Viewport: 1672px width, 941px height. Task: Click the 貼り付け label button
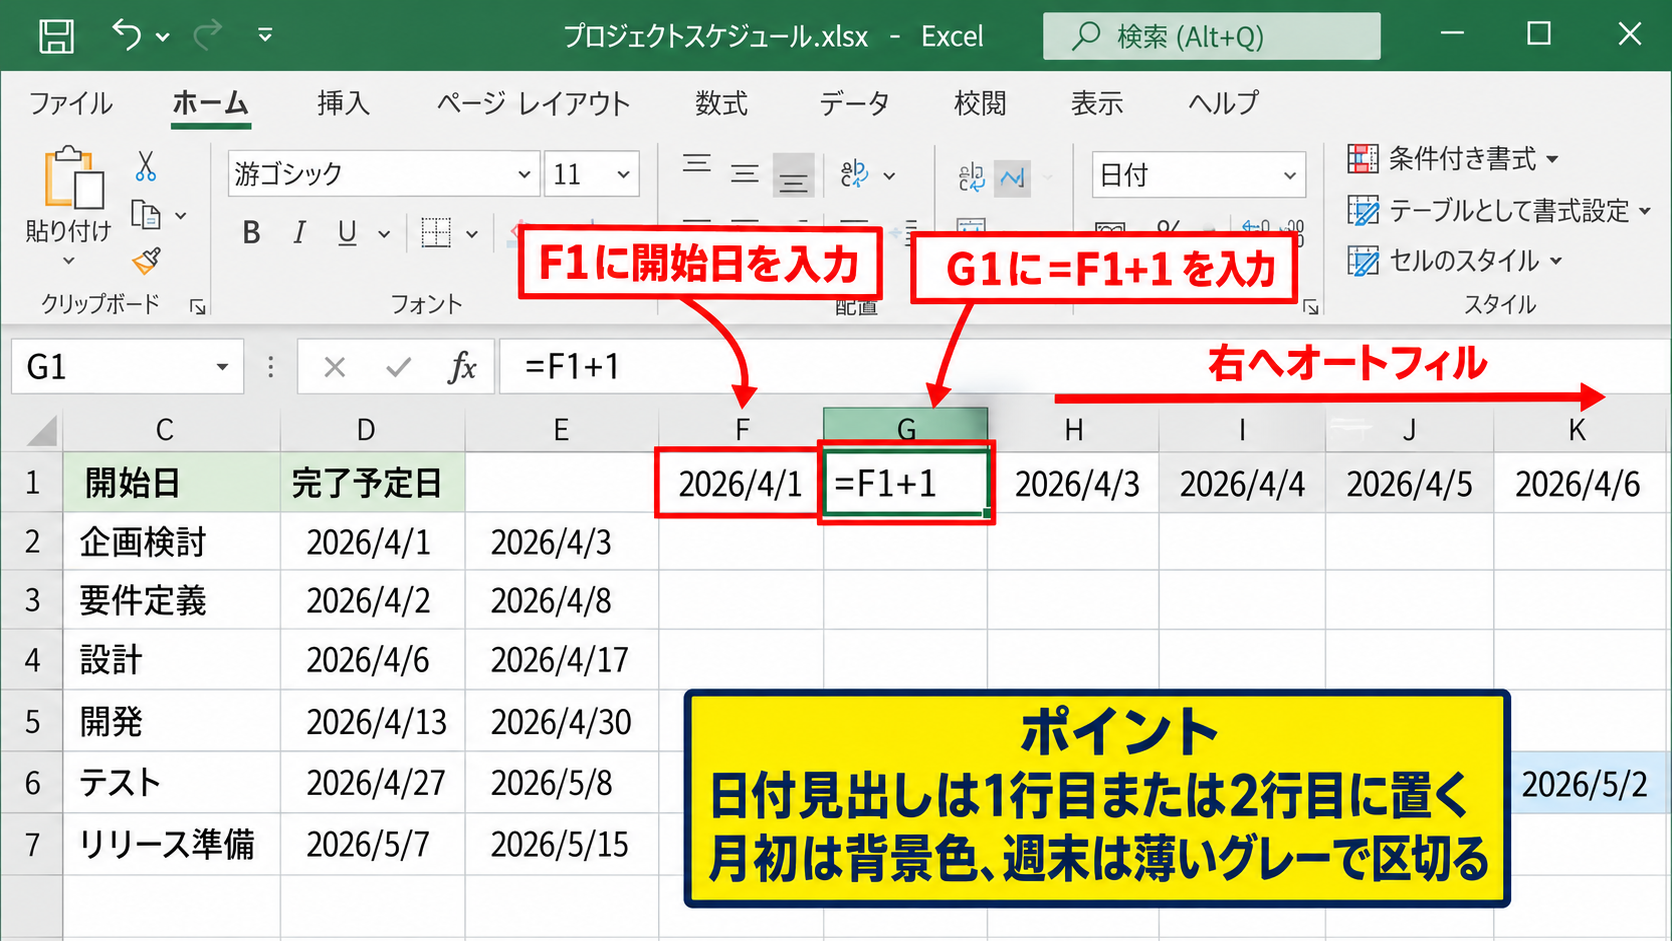coord(68,231)
